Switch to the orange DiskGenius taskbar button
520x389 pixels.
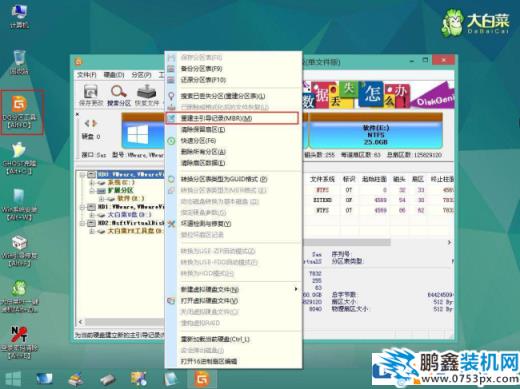coord(202,379)
